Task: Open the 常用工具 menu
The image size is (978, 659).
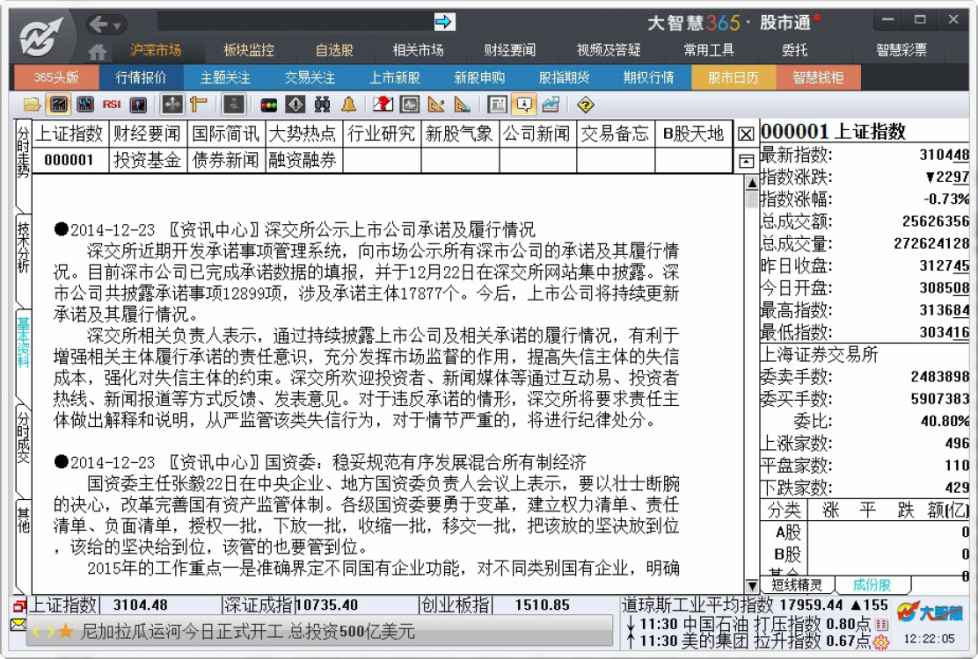Action: point(709,50)
